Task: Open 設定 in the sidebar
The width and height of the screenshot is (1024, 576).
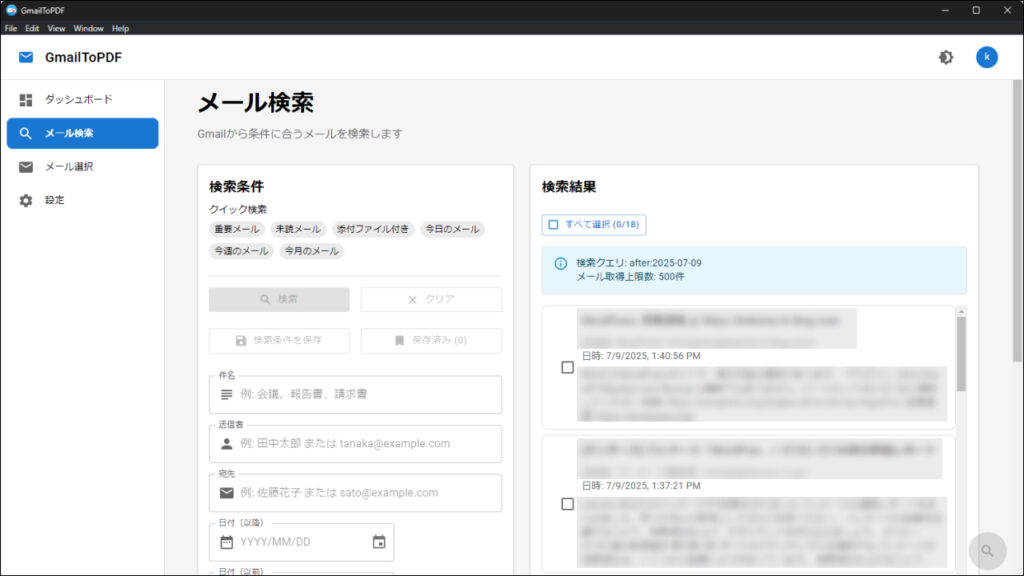Action: tap(83, 200)
